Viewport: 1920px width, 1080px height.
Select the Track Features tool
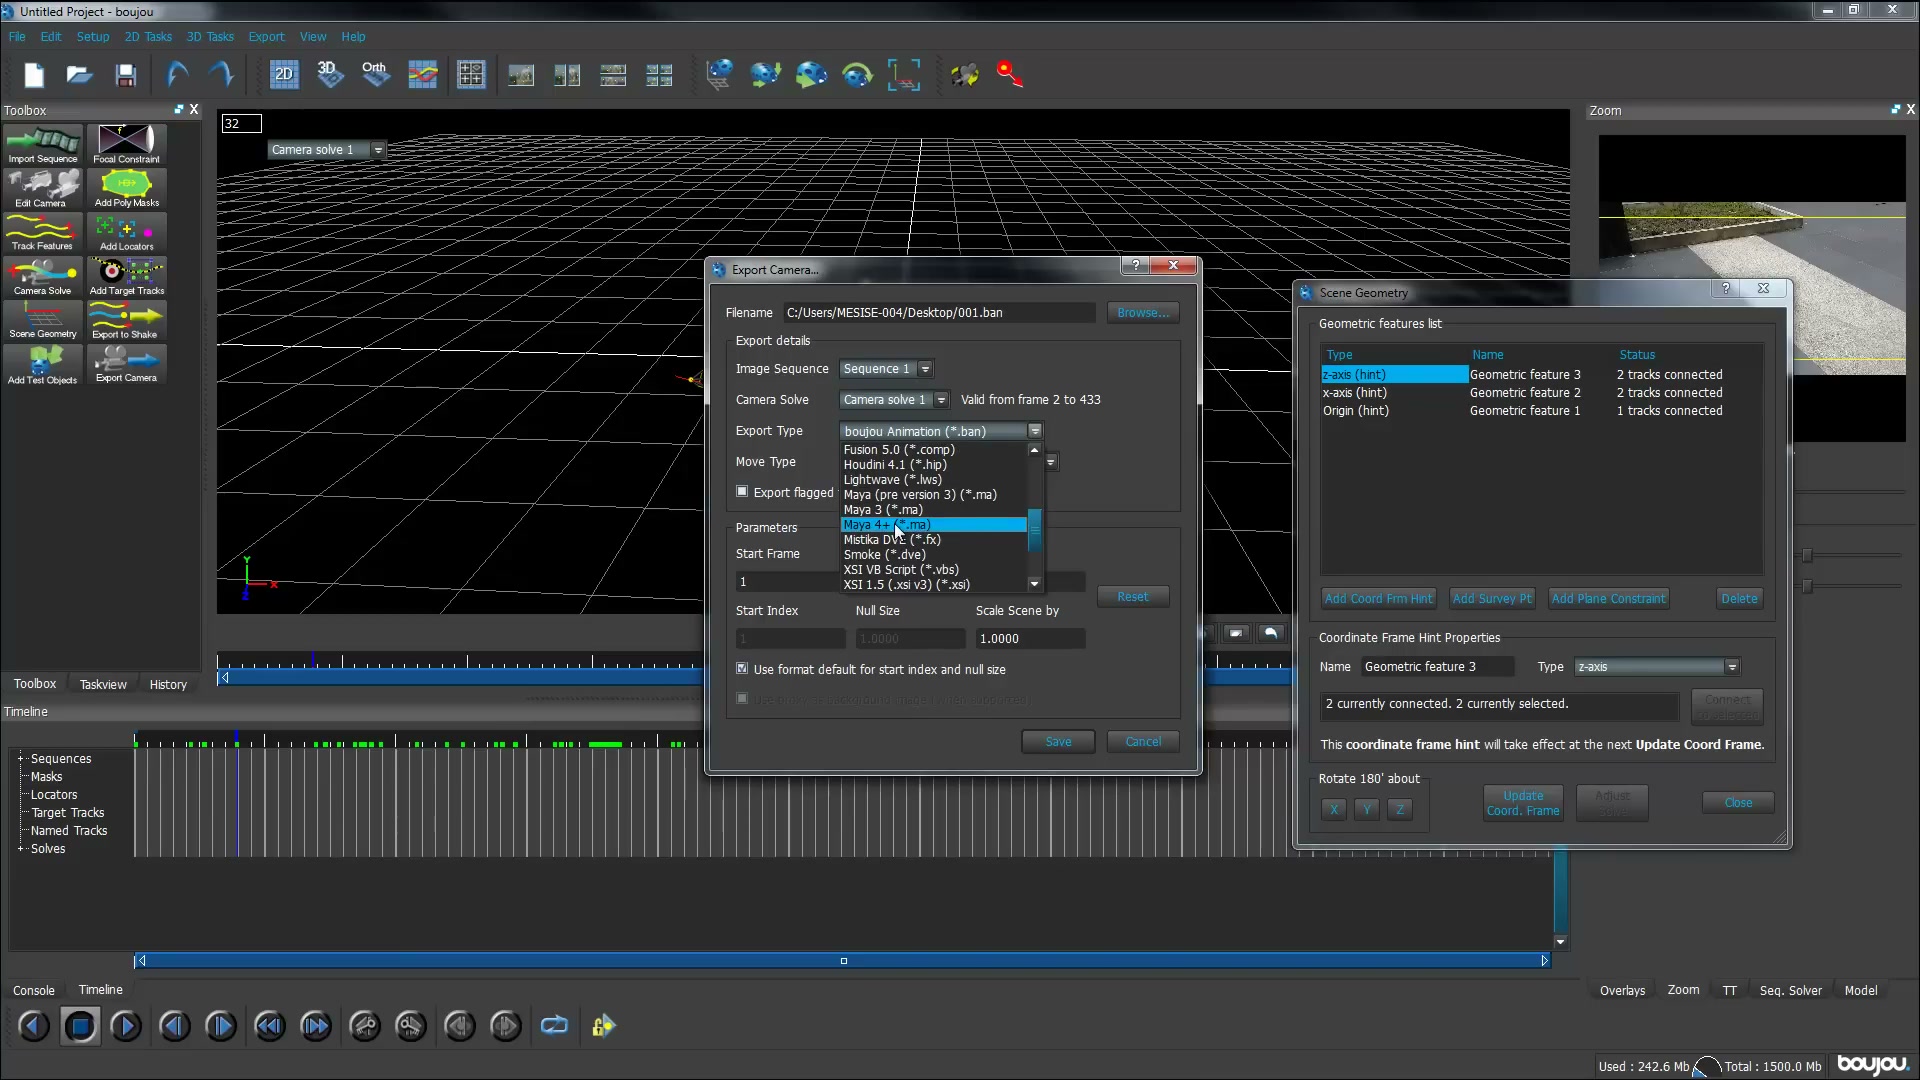[42, 233]
